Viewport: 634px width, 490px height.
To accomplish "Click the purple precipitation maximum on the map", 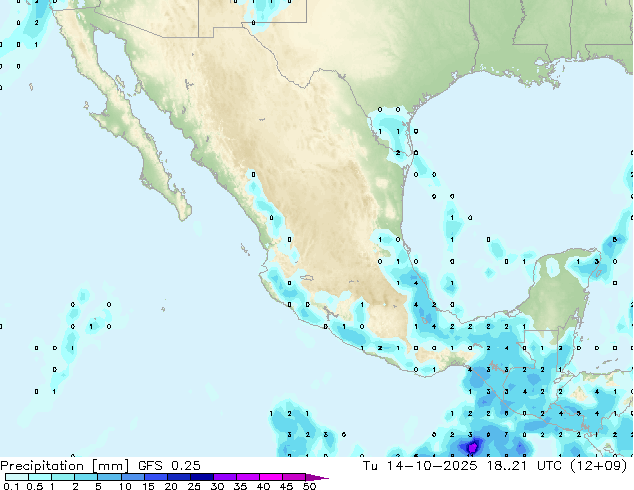I will [472, 448].
